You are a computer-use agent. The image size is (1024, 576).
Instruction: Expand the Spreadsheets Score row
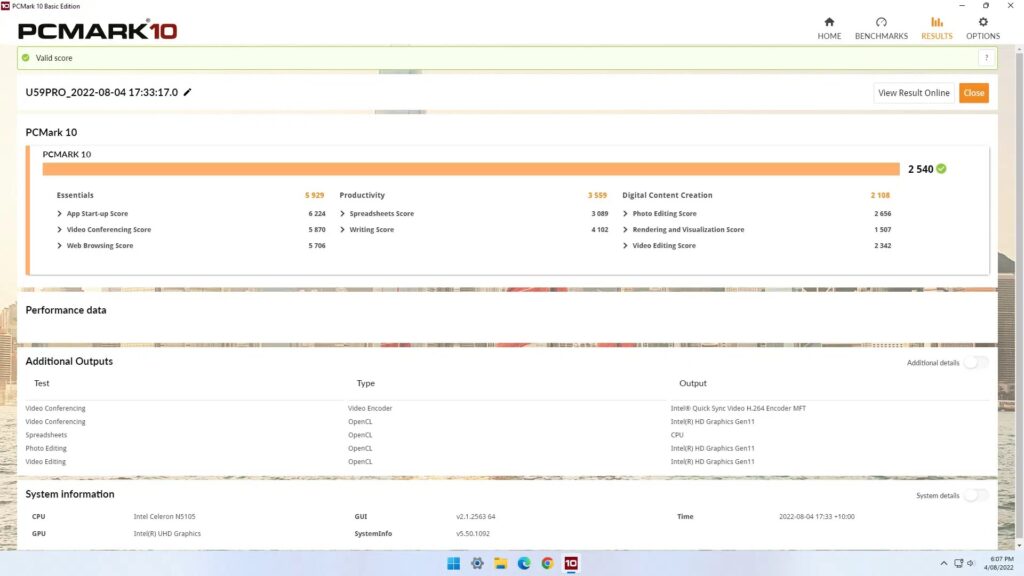[343, 214]
